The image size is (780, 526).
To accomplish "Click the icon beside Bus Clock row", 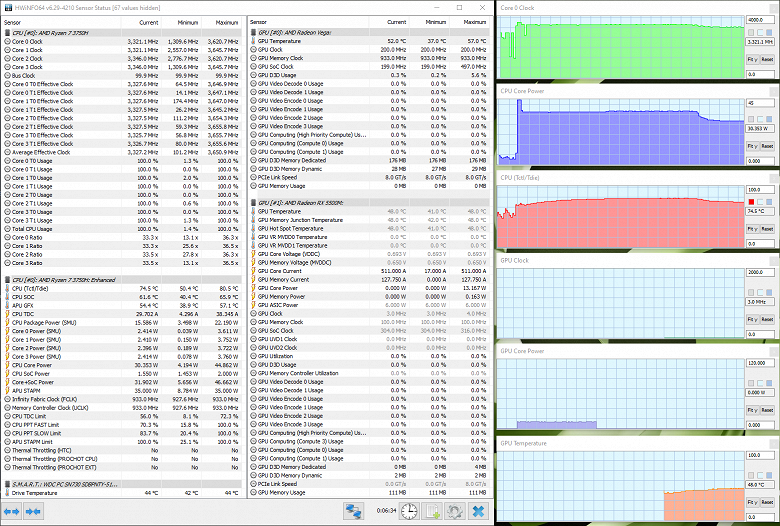I will [7, 76].
